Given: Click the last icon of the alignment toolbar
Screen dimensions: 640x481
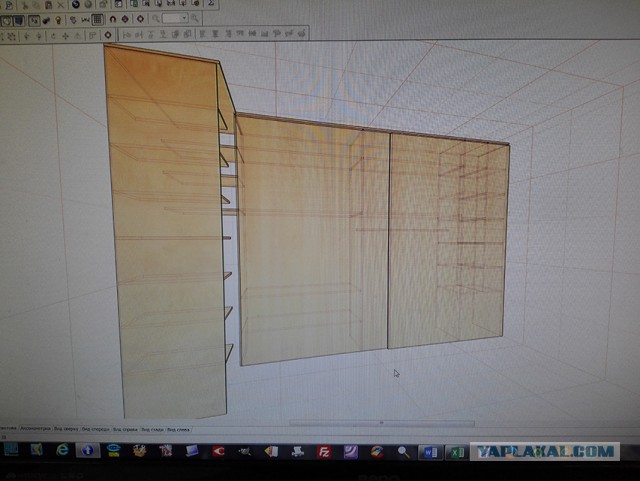Looking at the screenshot, I should pyautogui.click(x=302, y=33).
